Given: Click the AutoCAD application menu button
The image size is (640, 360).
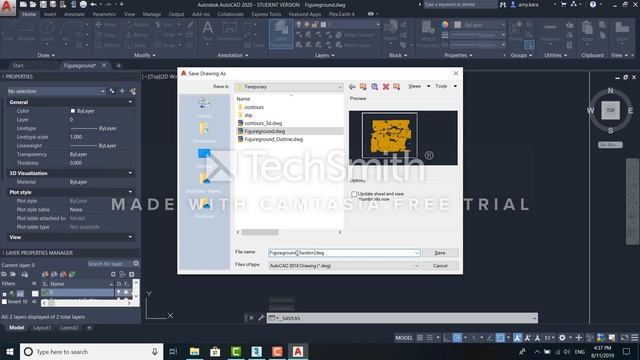Looking at the screenshot, I should point(8,8).
